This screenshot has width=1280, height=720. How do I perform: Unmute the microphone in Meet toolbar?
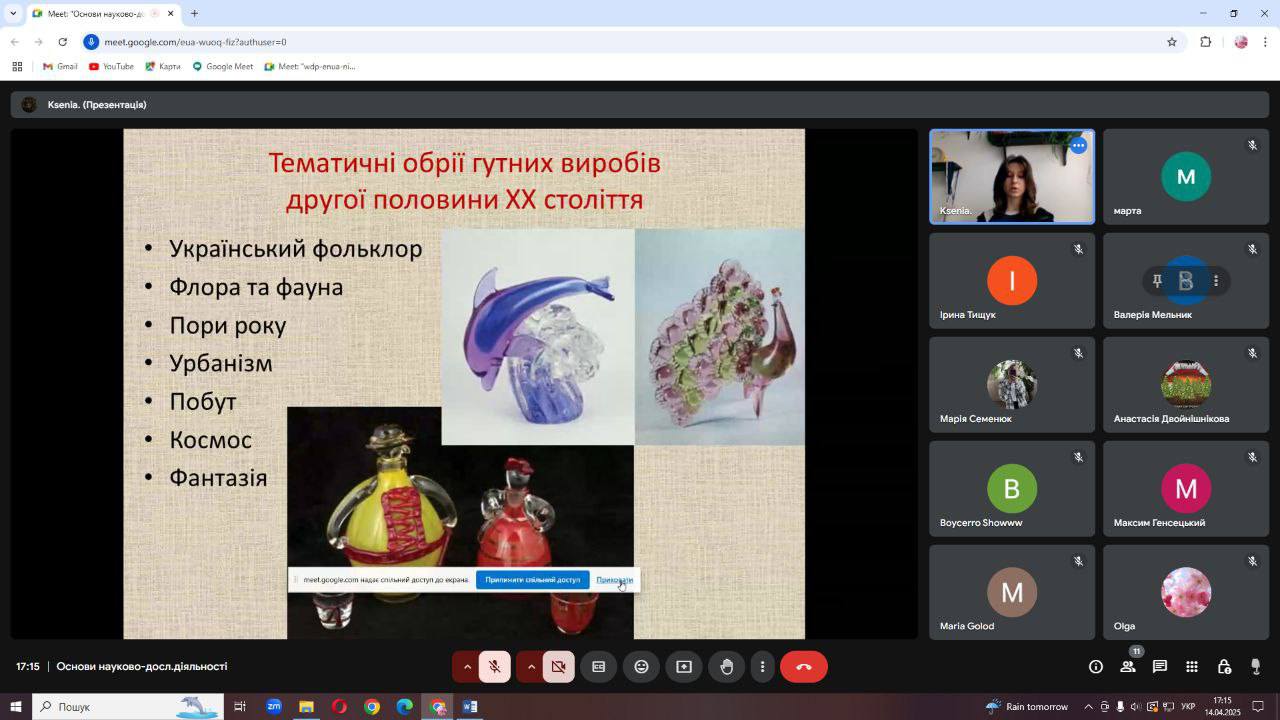(x=494, y=667)
